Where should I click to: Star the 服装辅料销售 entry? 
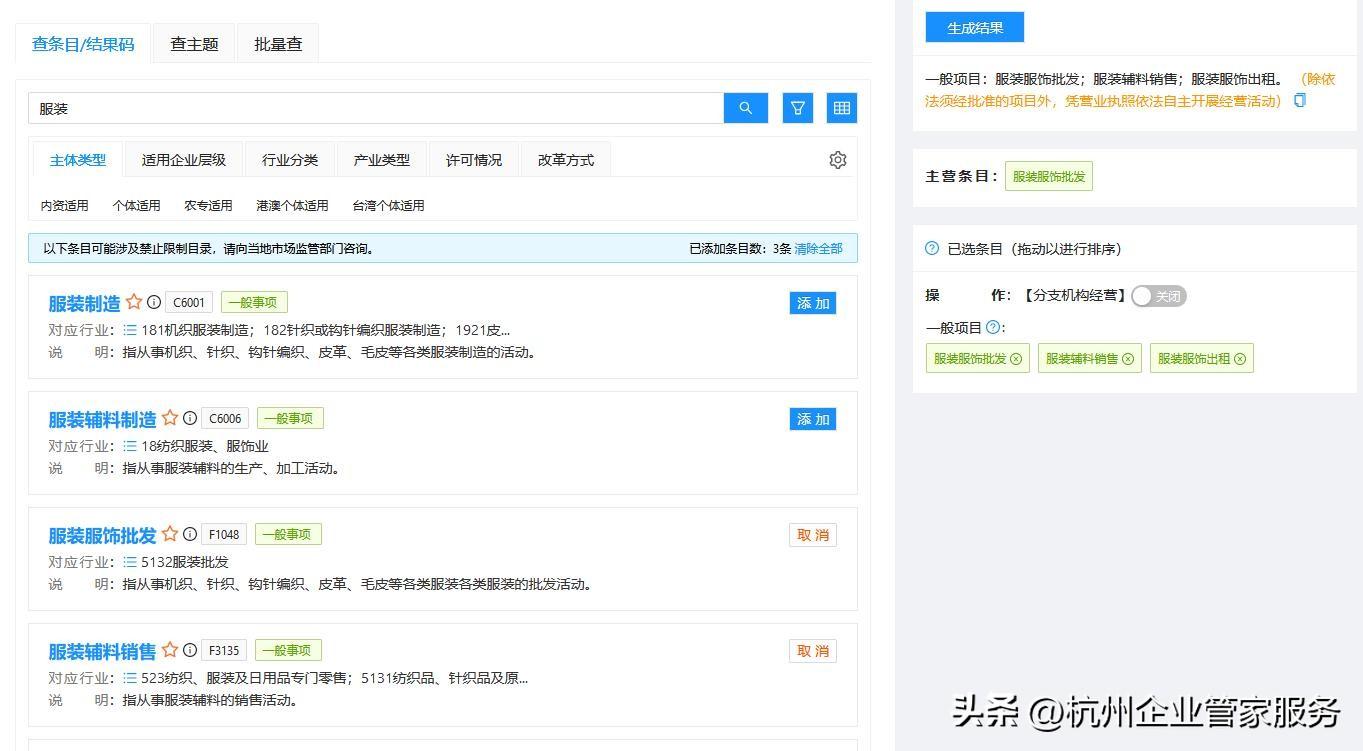click(170, 650)
